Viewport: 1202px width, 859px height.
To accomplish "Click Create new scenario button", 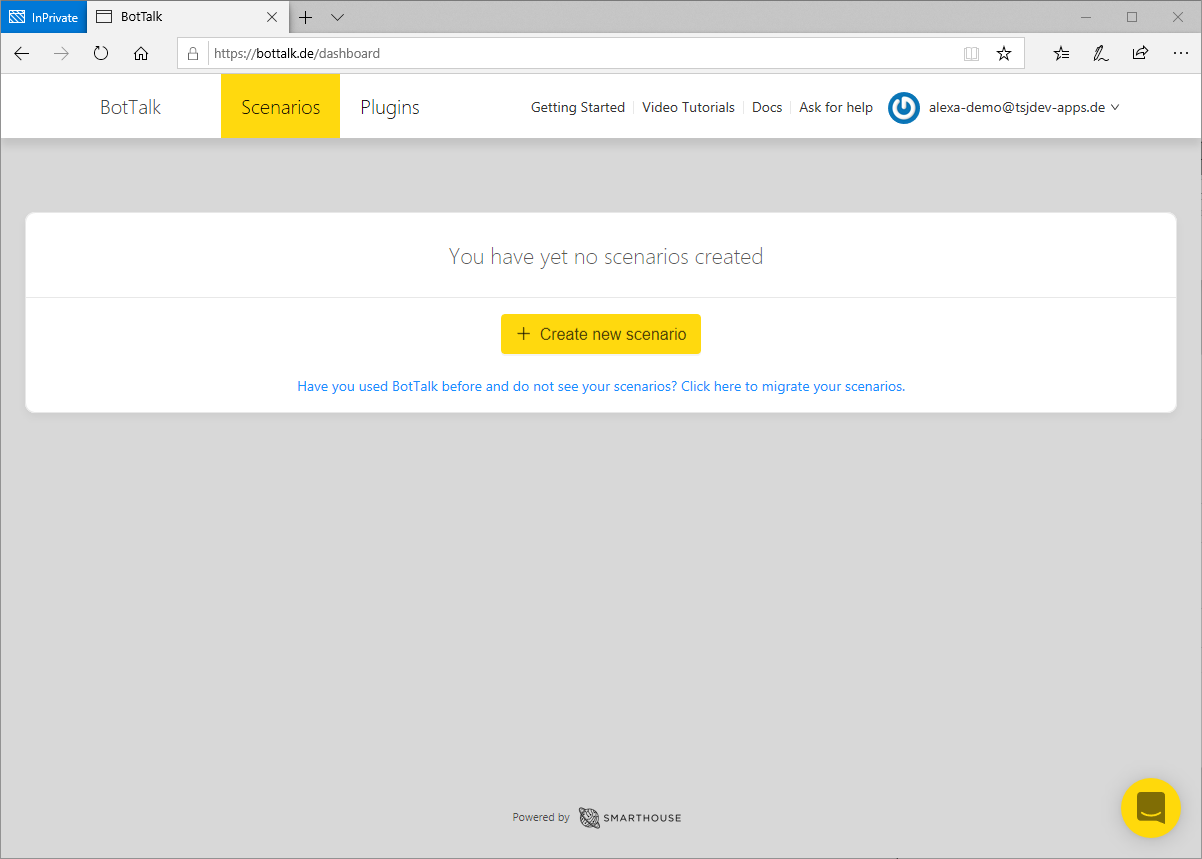I will click(601, 334).
